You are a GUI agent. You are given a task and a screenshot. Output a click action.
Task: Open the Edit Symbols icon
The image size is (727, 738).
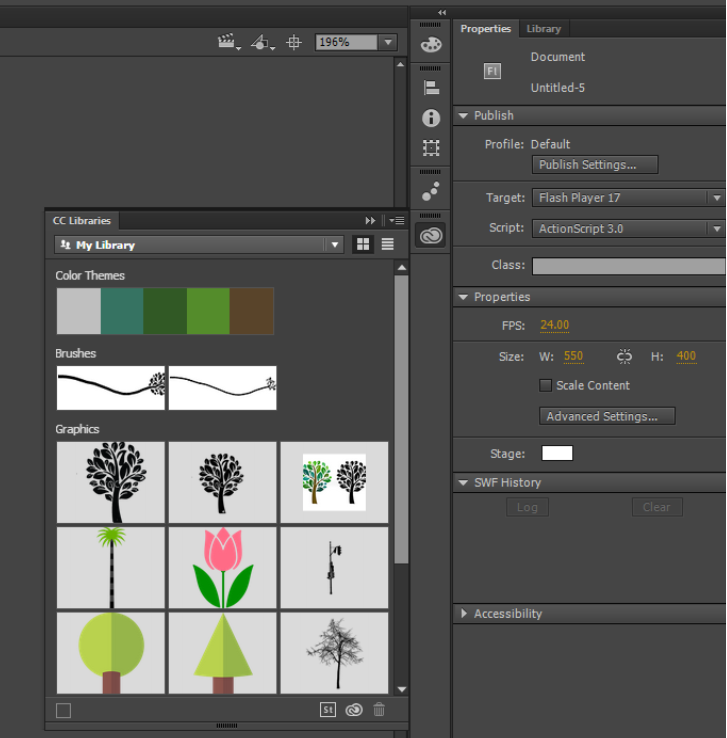click(262, 42)
